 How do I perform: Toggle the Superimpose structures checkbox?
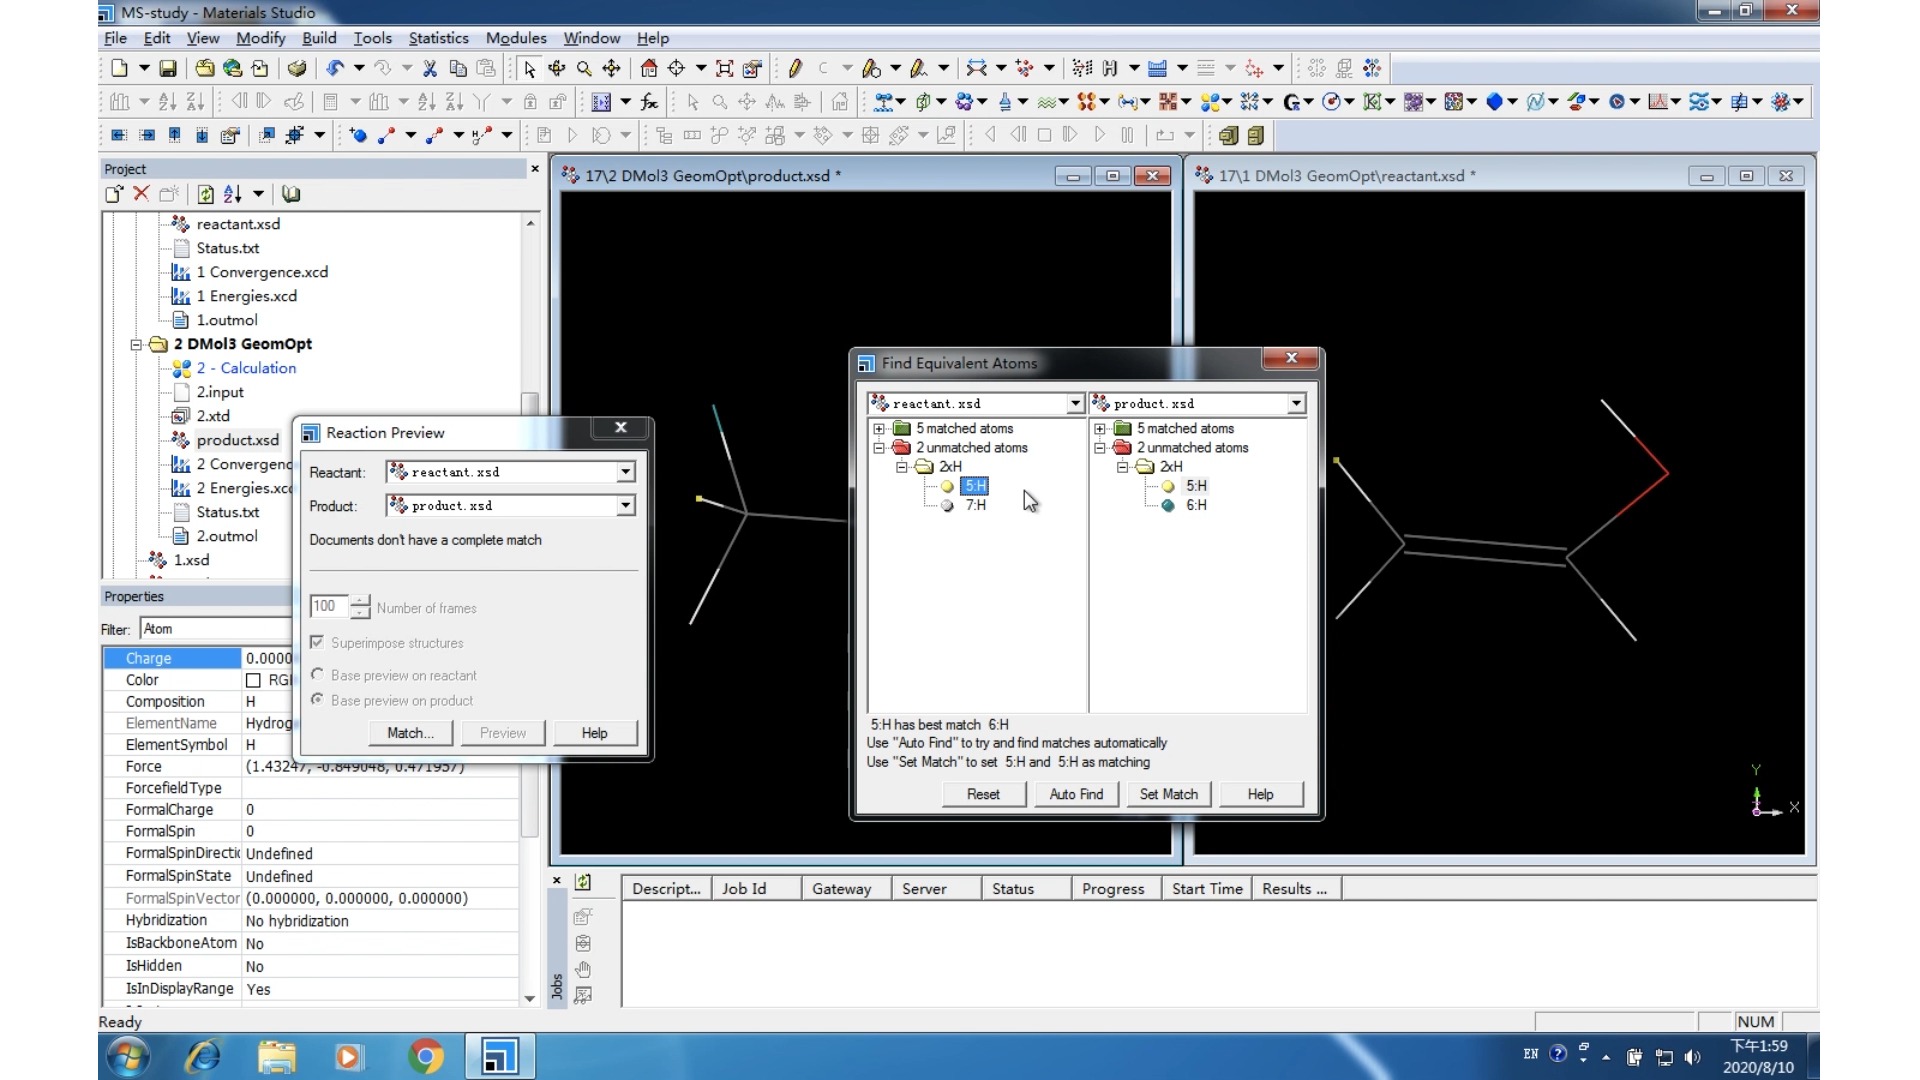pyautogui.click(x=317, y=642)
